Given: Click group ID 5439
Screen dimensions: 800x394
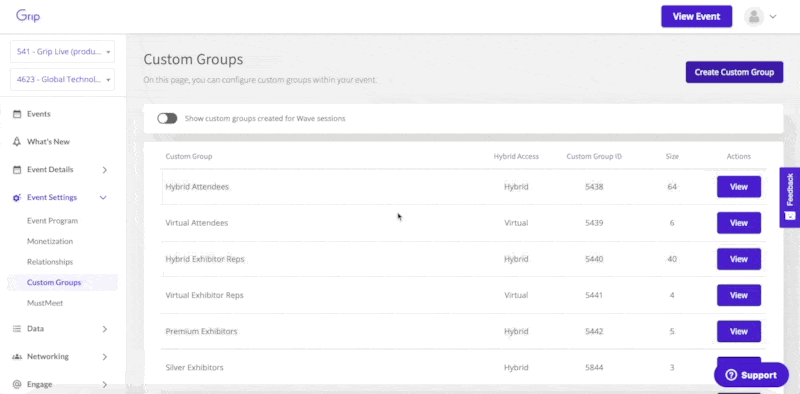Looking at the screenshot, I should (x=594, y=223).
